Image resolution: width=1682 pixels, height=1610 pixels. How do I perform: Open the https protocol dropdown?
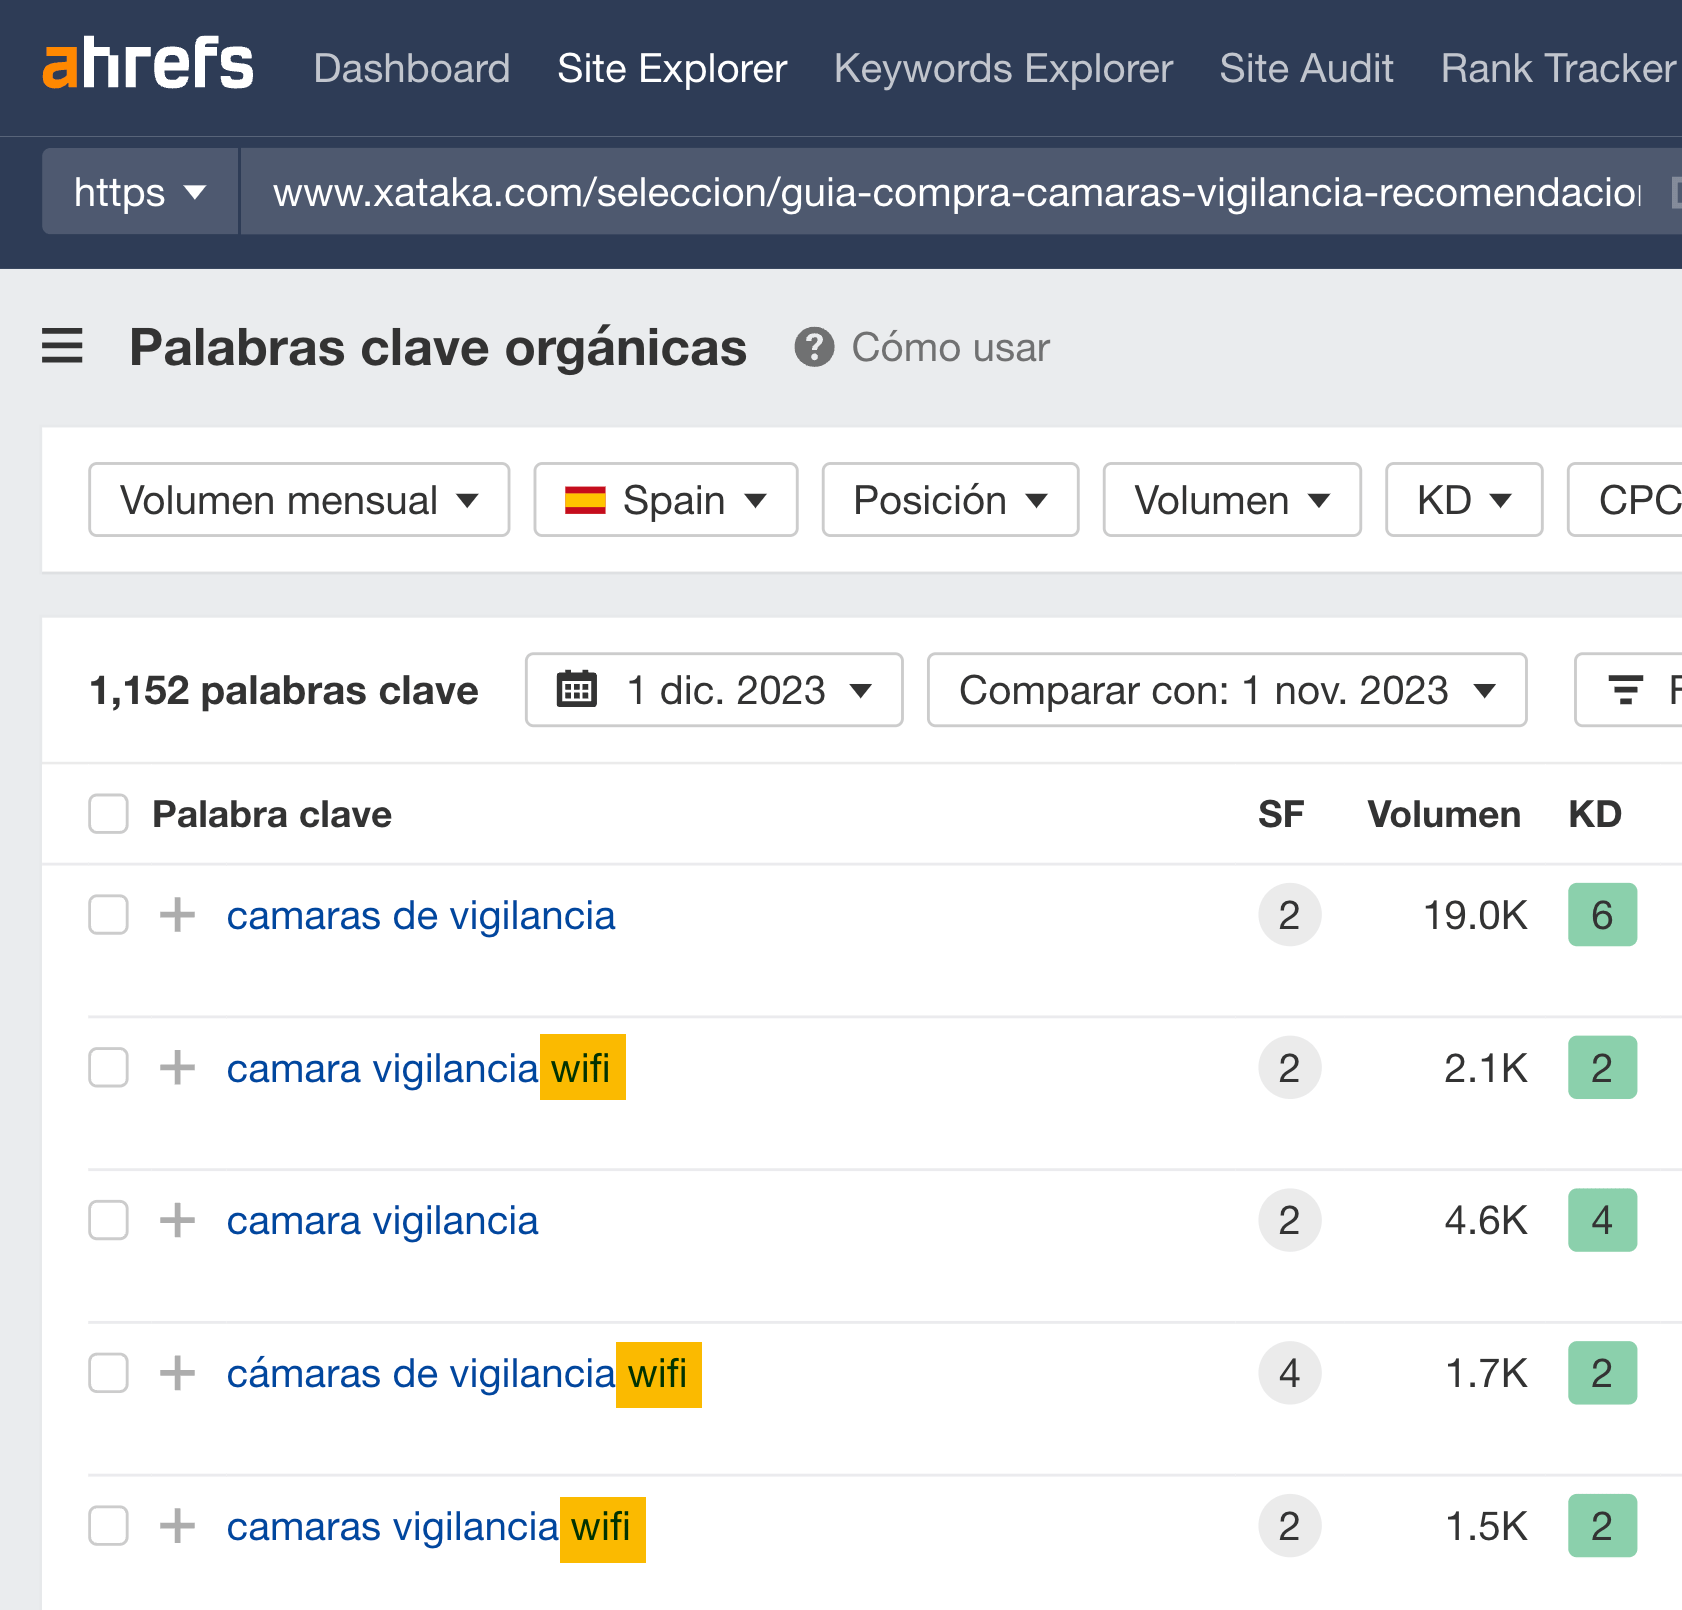tap(139, 191)
